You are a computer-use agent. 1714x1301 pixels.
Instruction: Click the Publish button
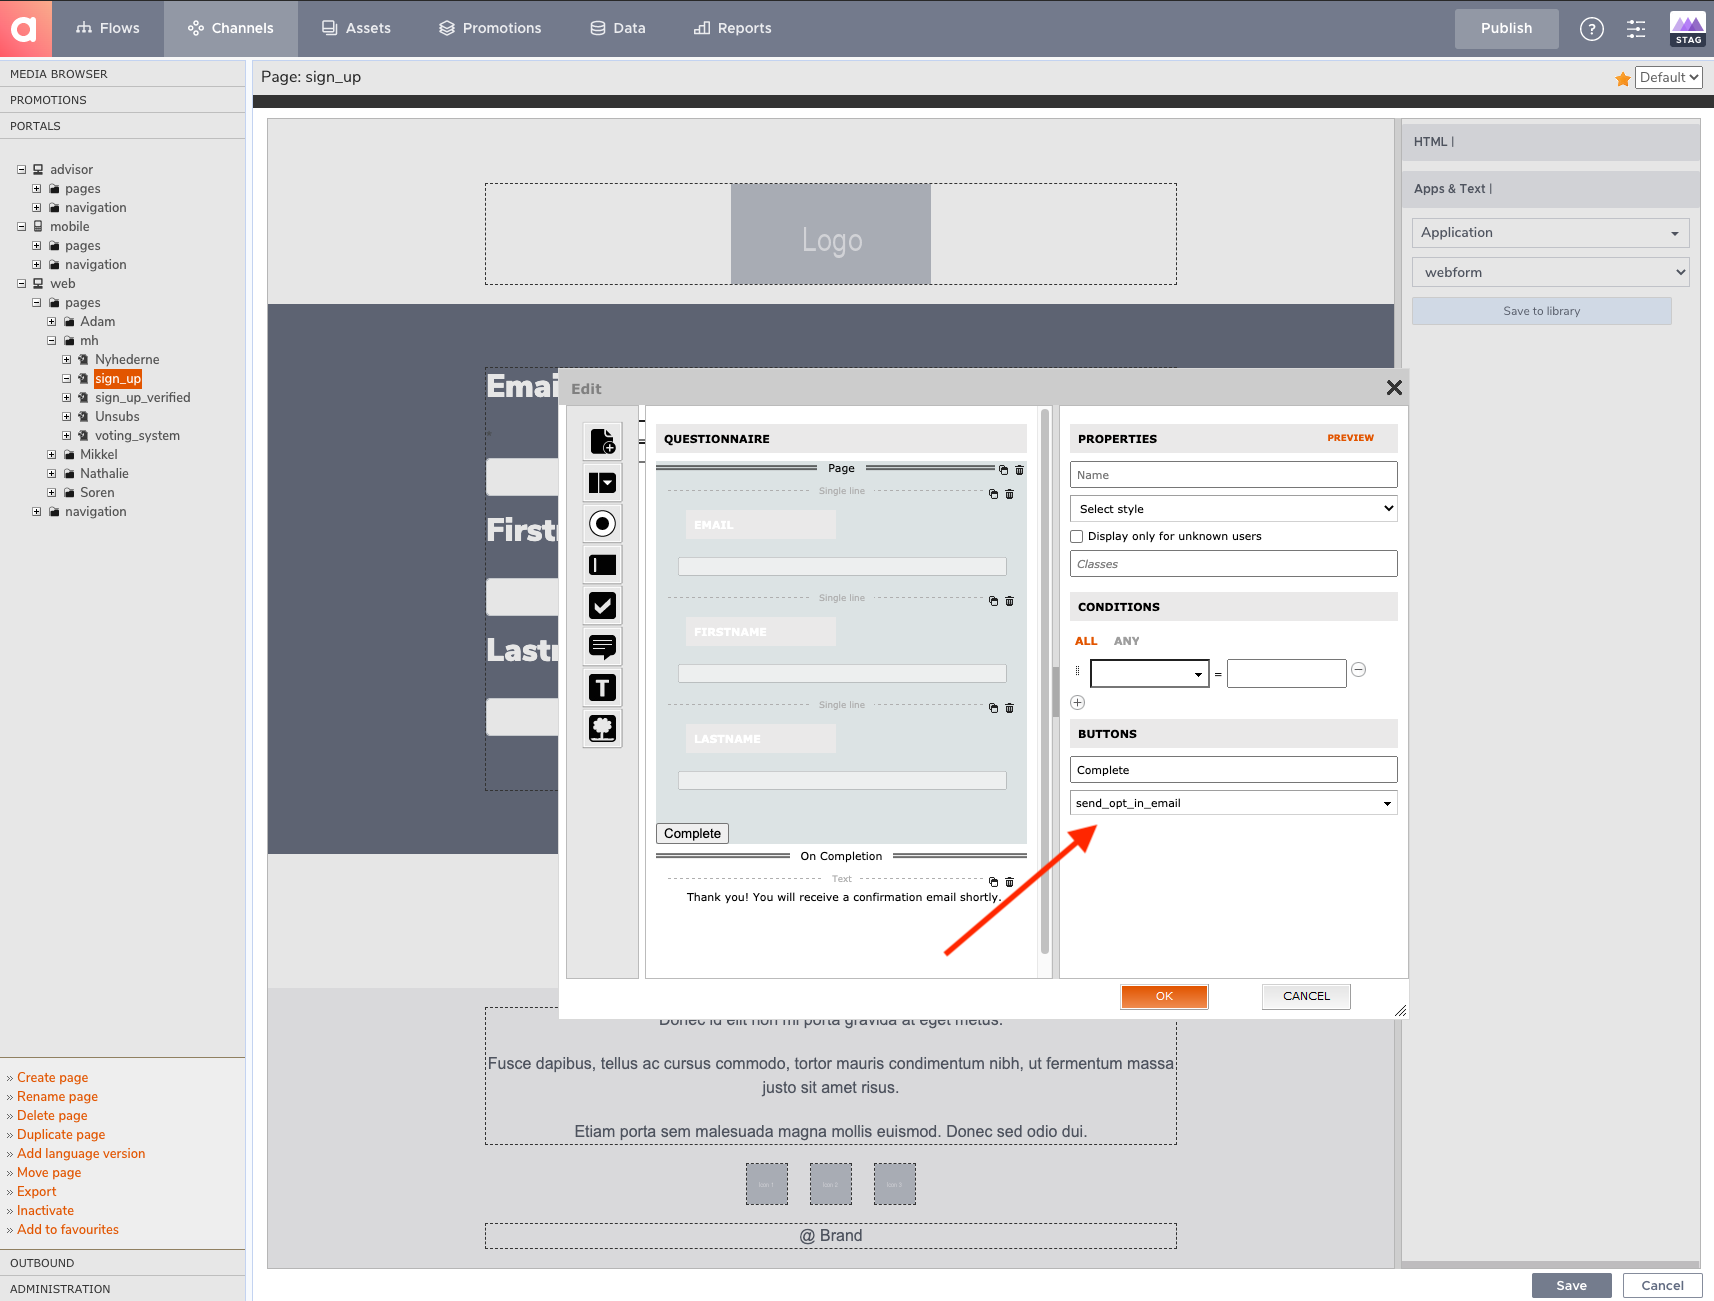pyautogui.click(x=1506, y=29)
